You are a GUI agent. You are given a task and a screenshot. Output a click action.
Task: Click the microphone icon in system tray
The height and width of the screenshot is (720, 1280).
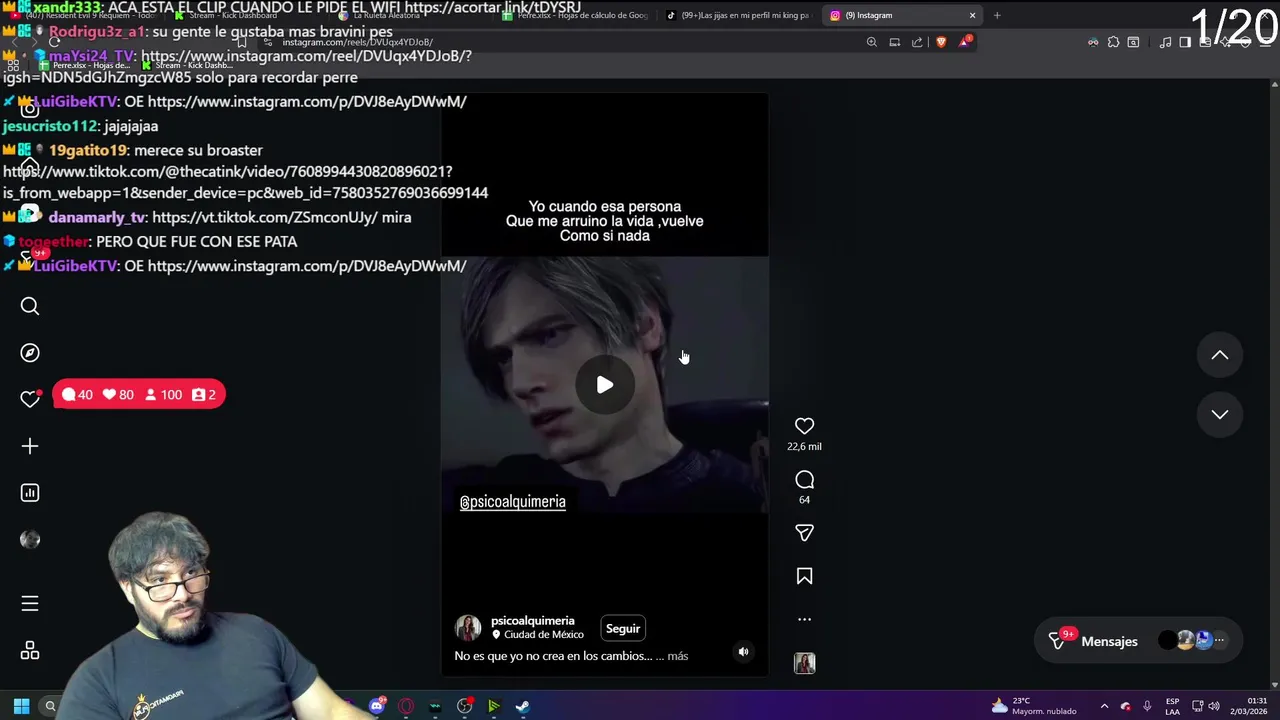pyautogui.click(x=1147, y=706)
